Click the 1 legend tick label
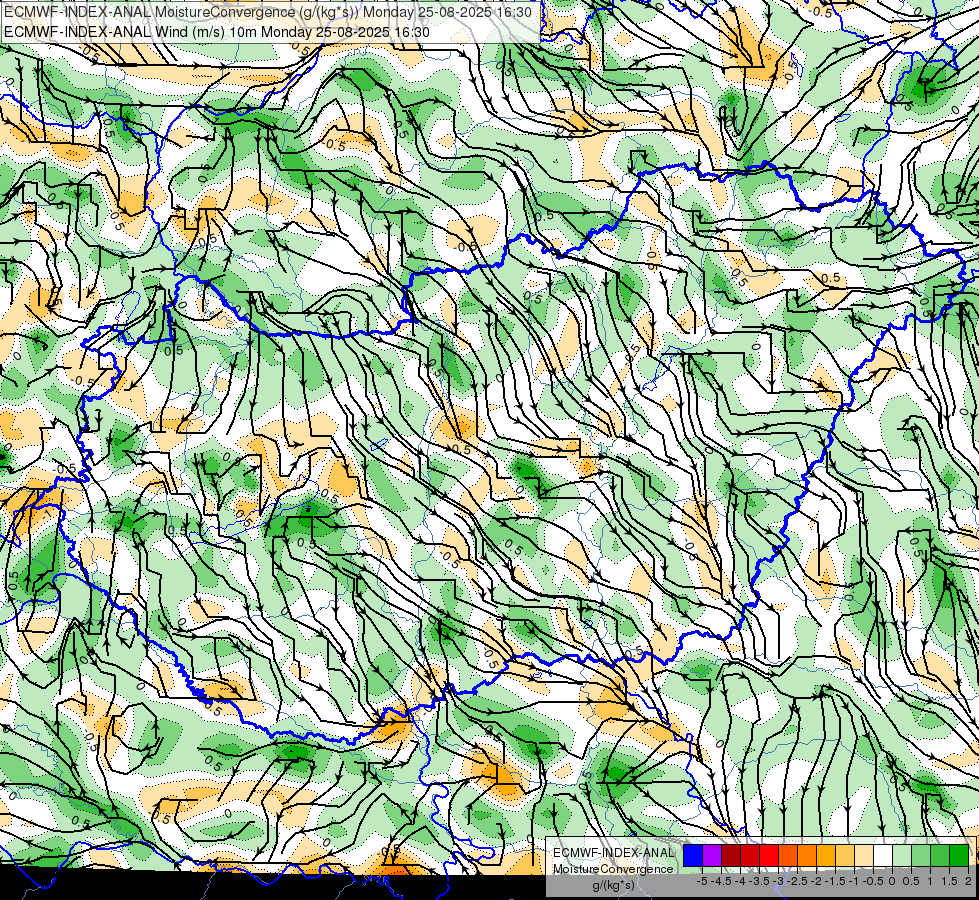This screenshot has width=979, height=900. click(930, 881)
